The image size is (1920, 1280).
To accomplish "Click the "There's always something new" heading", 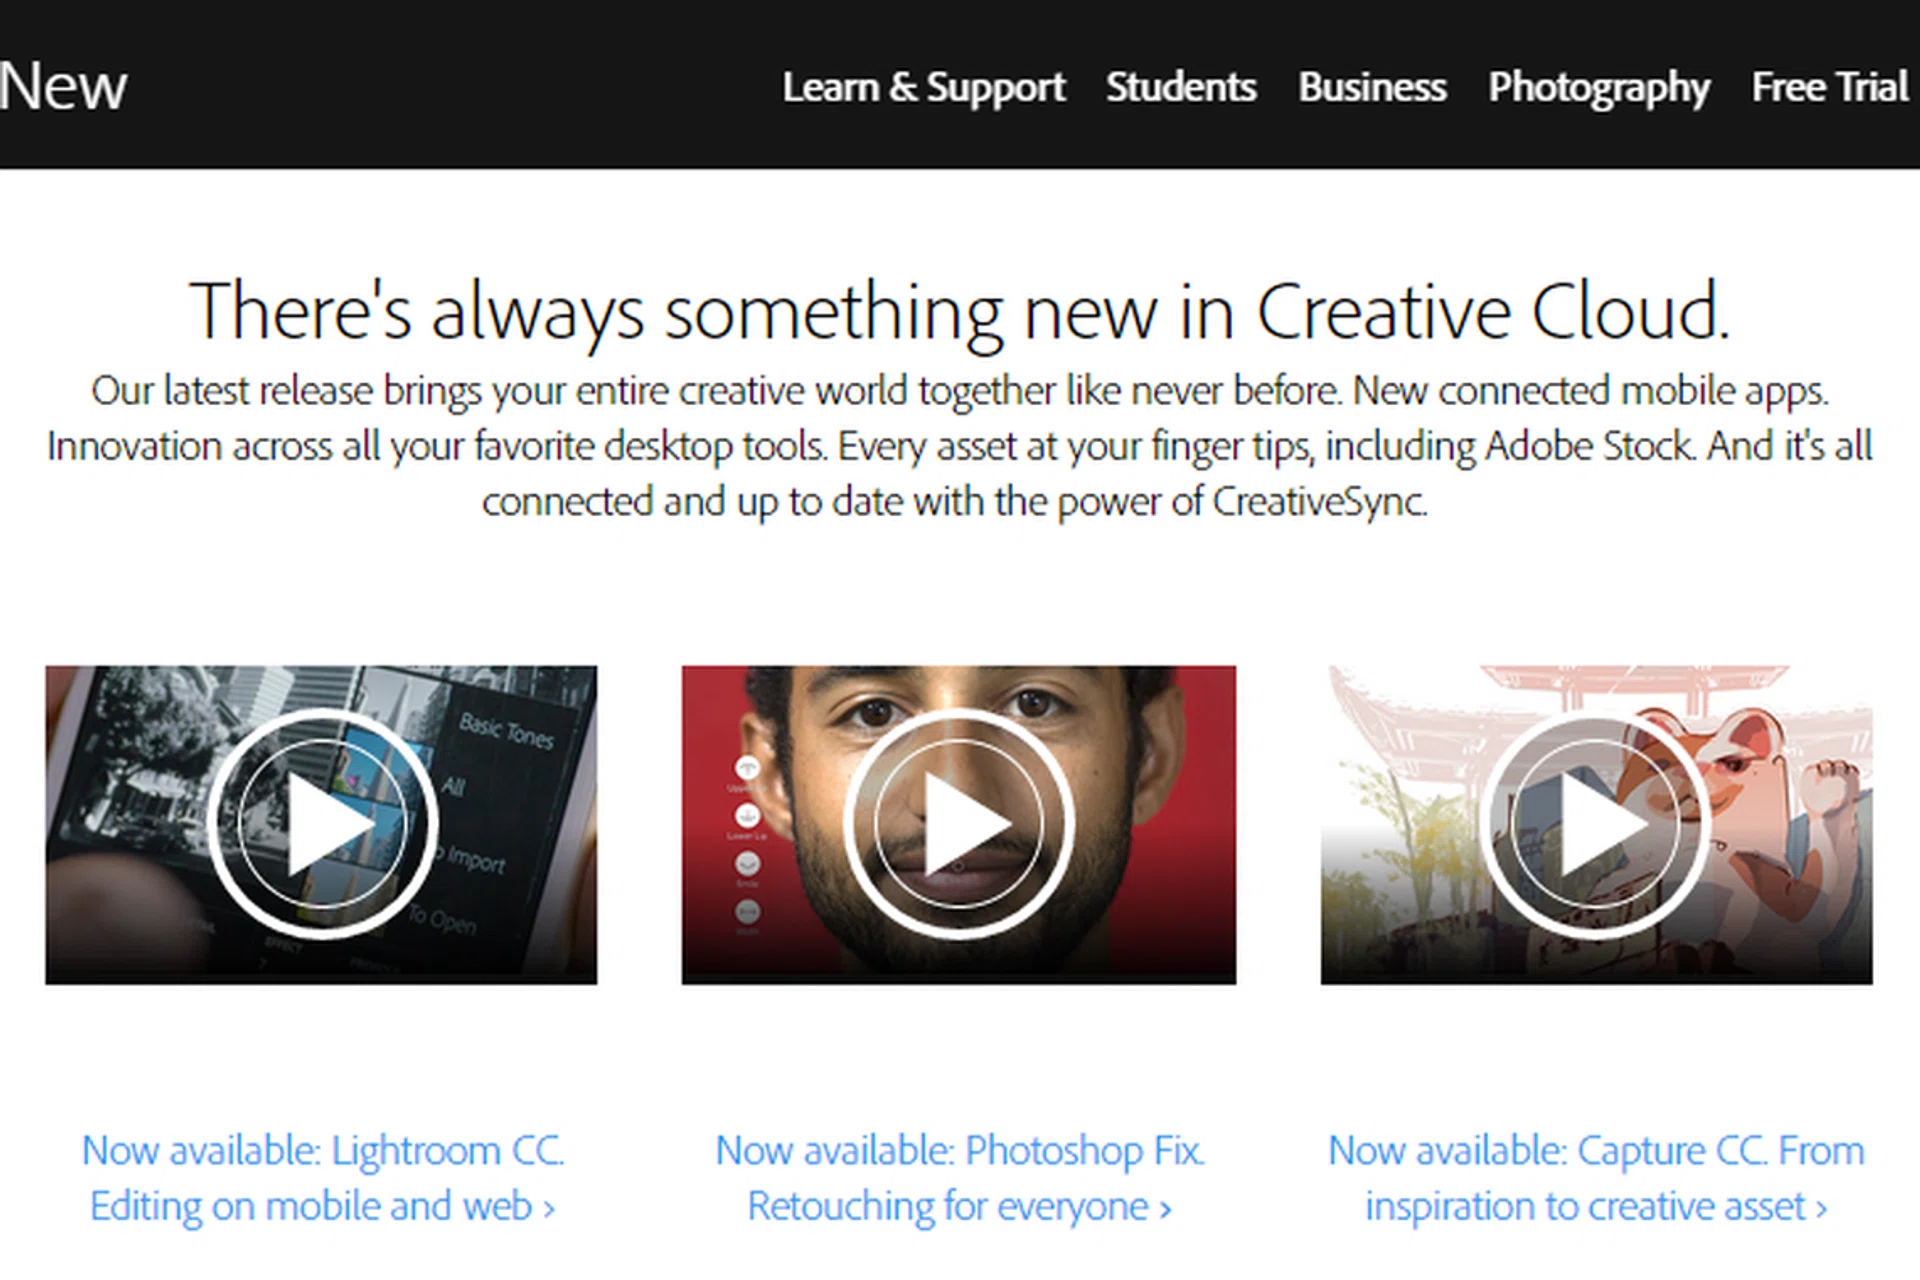I will (958, 312).
